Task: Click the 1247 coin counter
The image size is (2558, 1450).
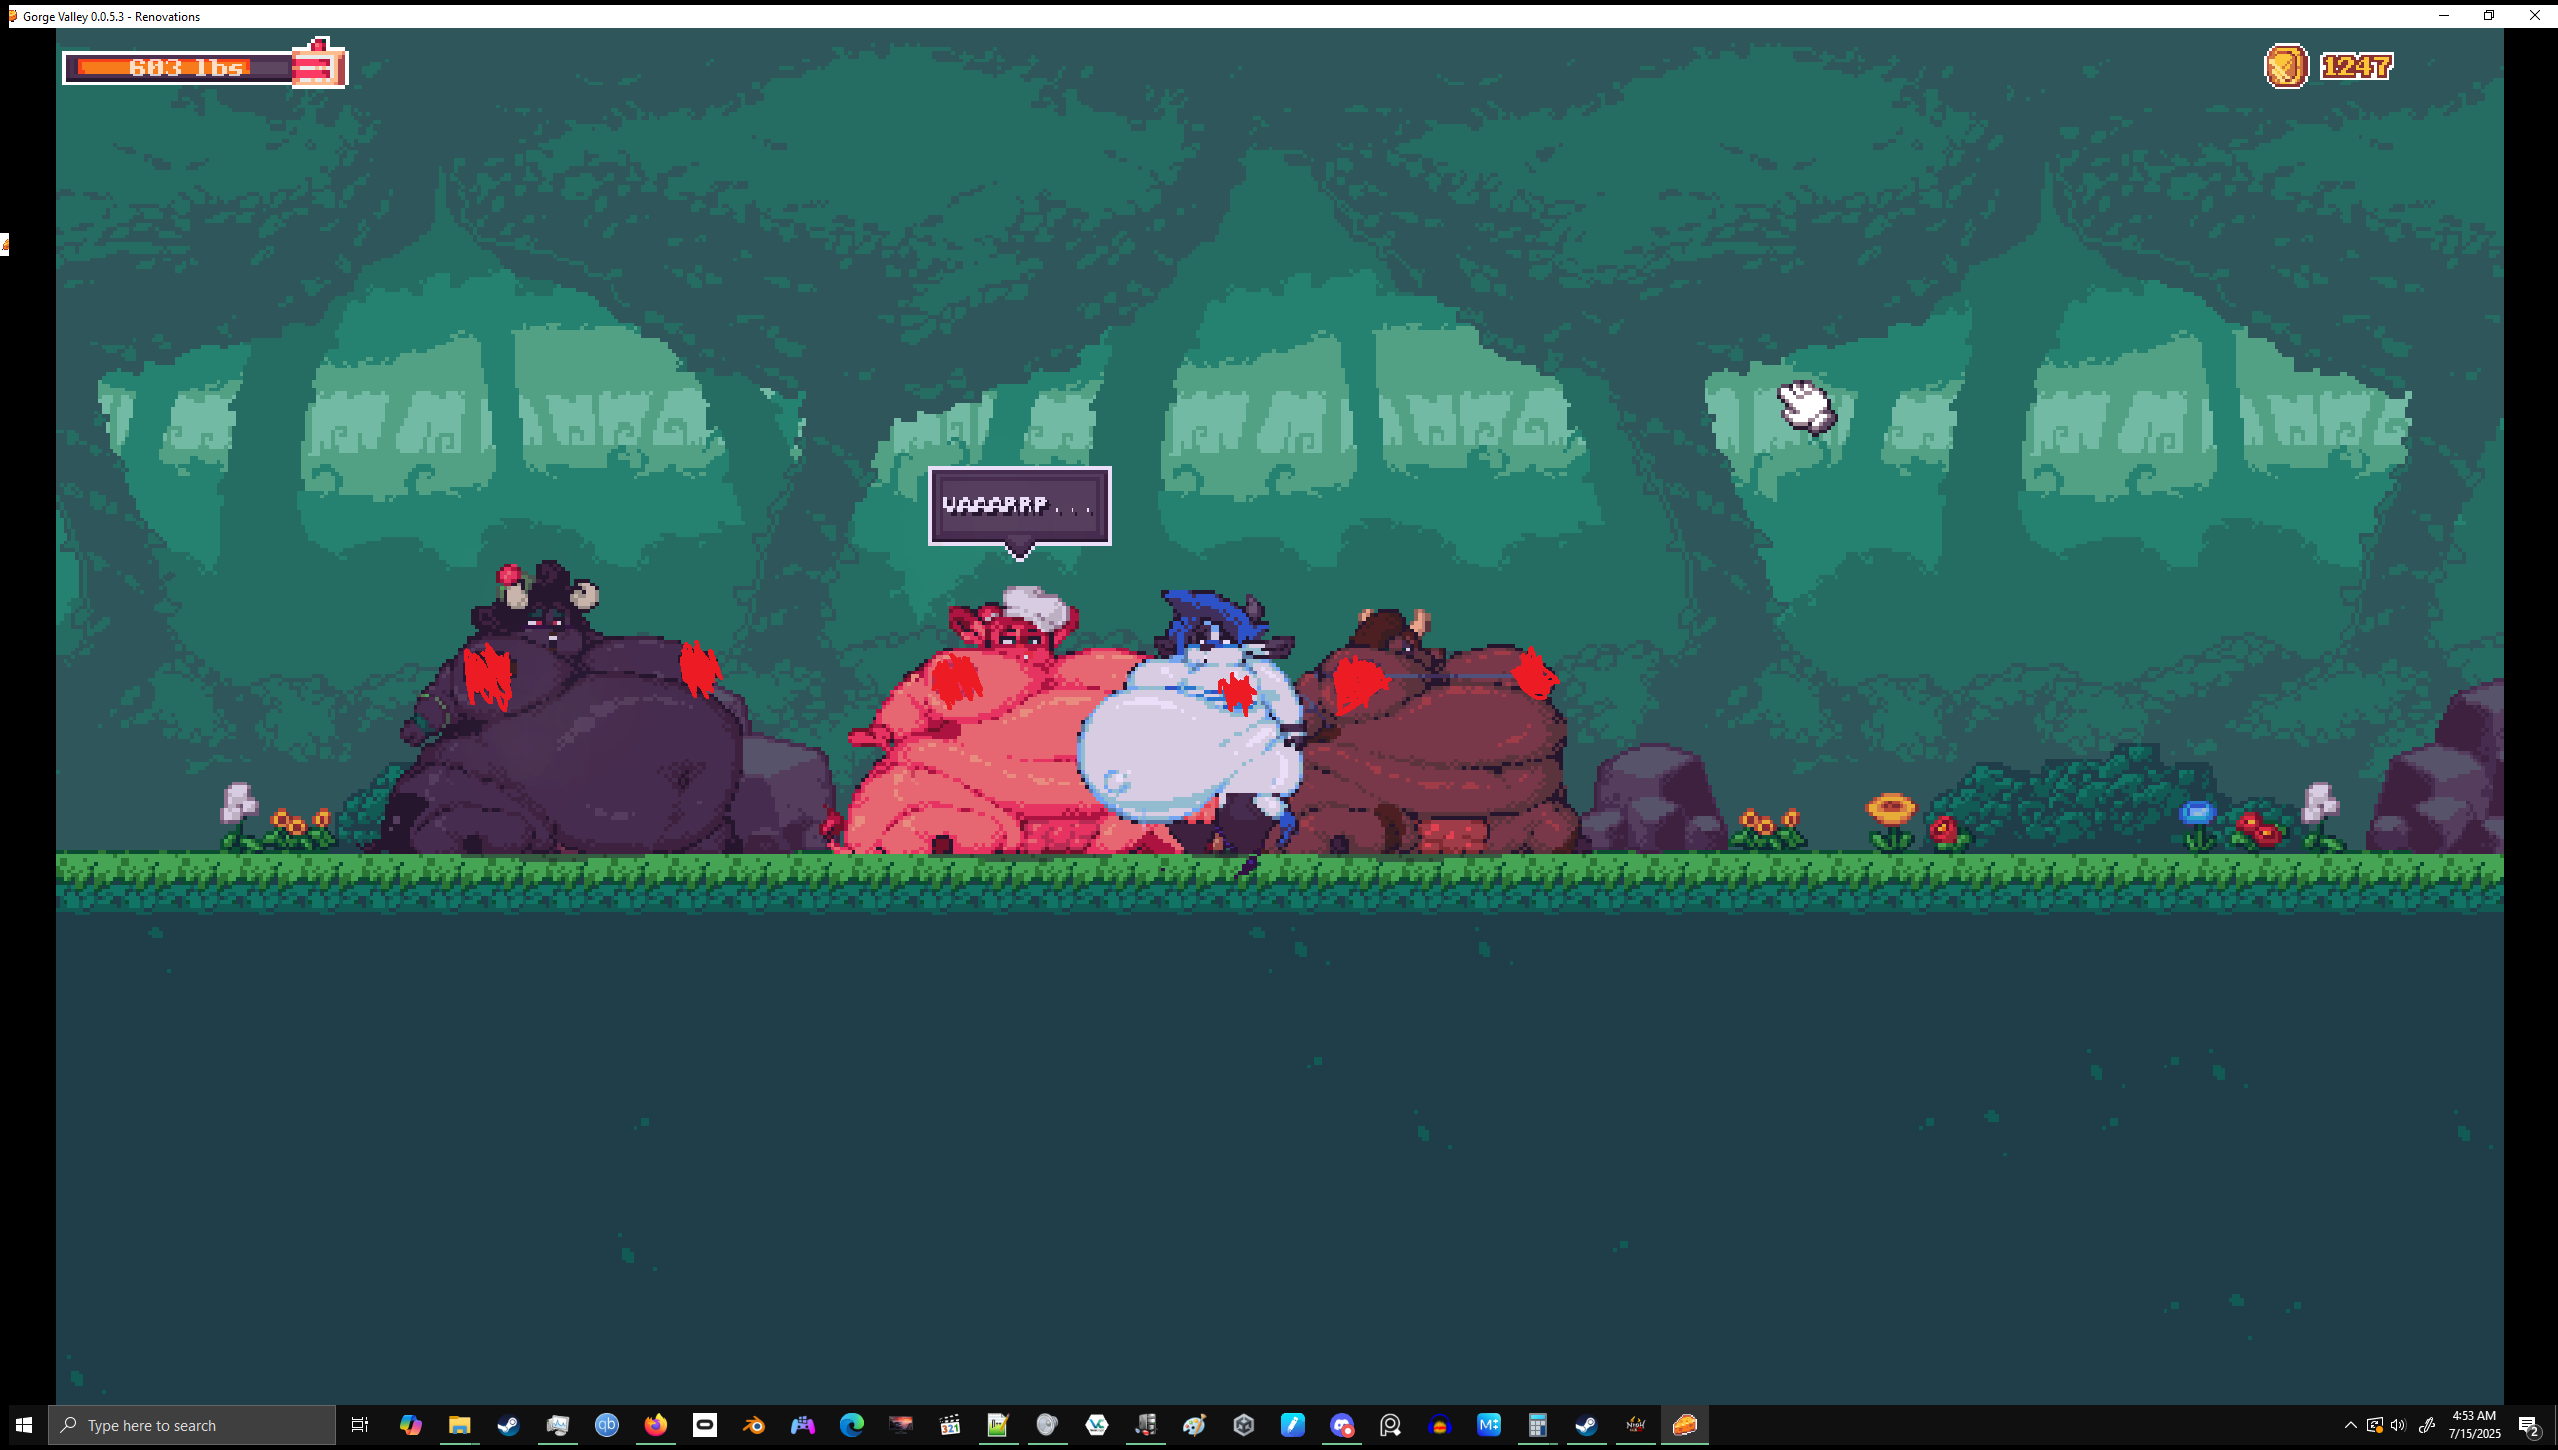Action: click(x=2356, y=66)
